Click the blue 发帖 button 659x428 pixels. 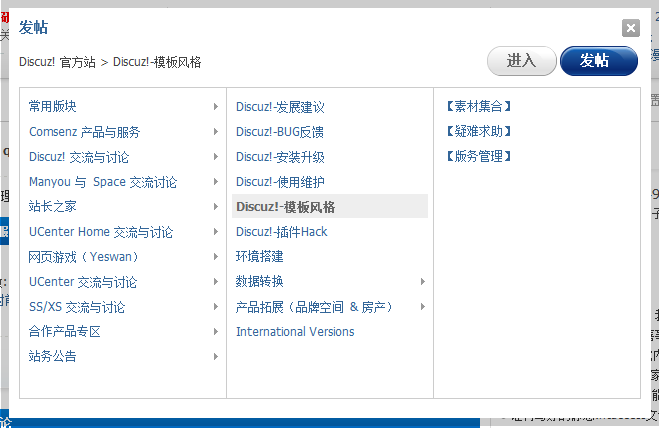click(598, 61)
